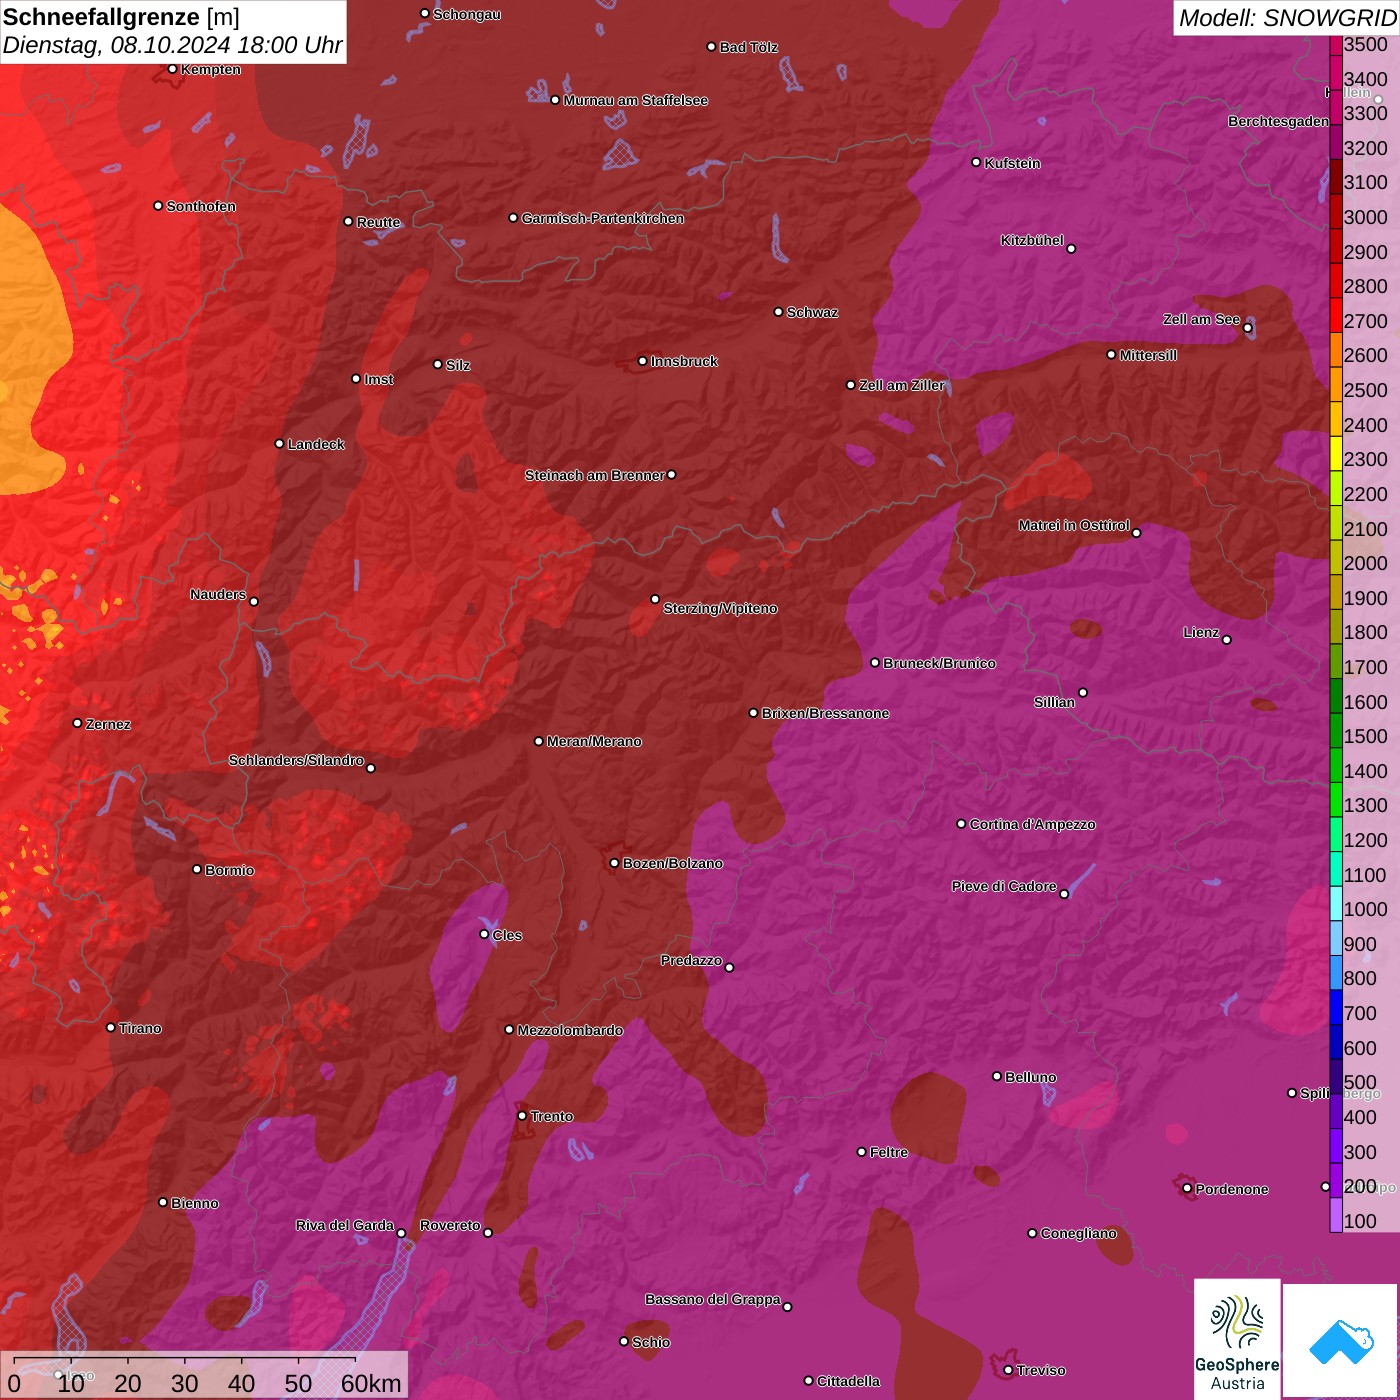
Task: Click the Zernez marker dot
Action: tap(78, 723)
